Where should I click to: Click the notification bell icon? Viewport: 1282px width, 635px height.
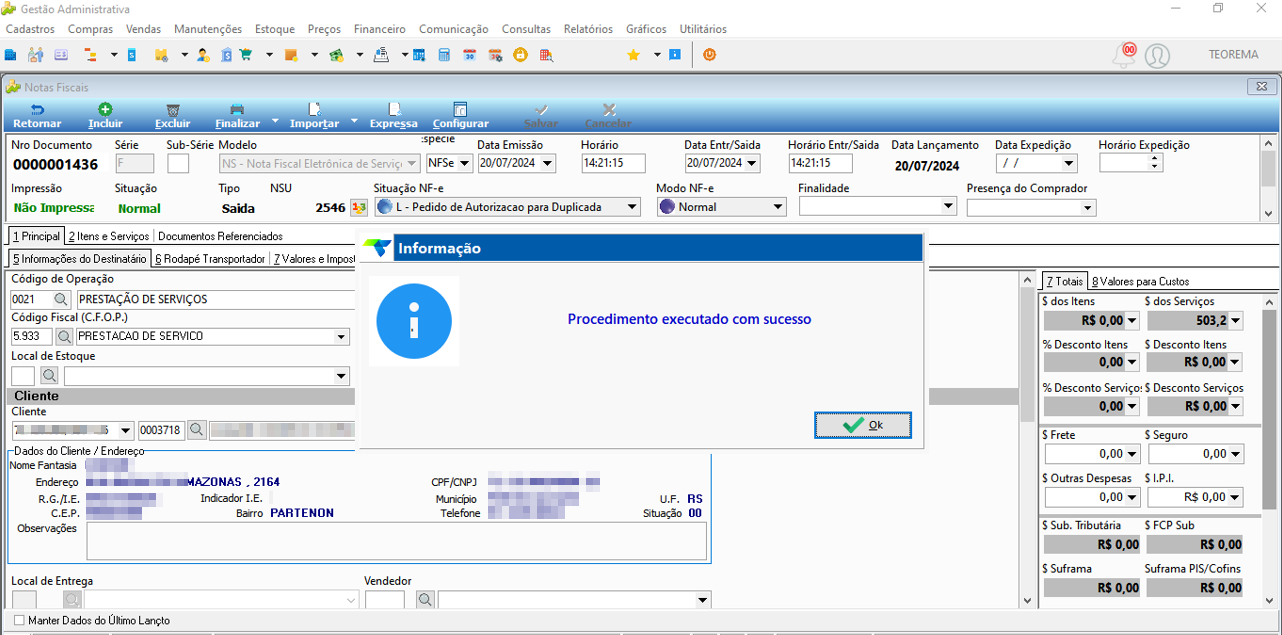(1124, 56)
